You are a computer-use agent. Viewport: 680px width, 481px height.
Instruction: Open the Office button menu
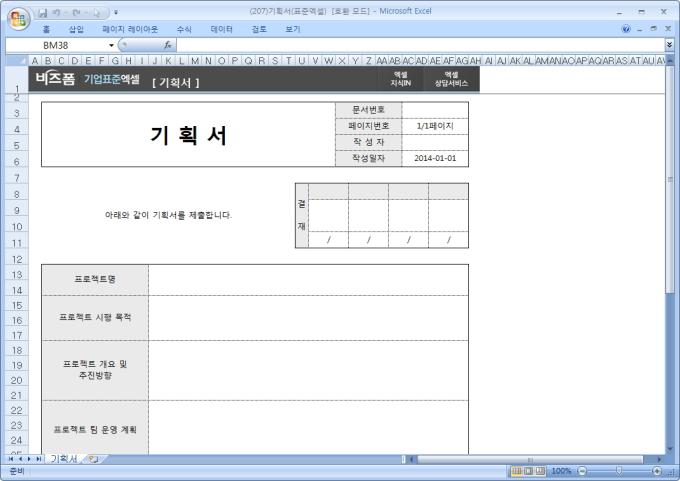pyautogui.click(x=18, y=19)
